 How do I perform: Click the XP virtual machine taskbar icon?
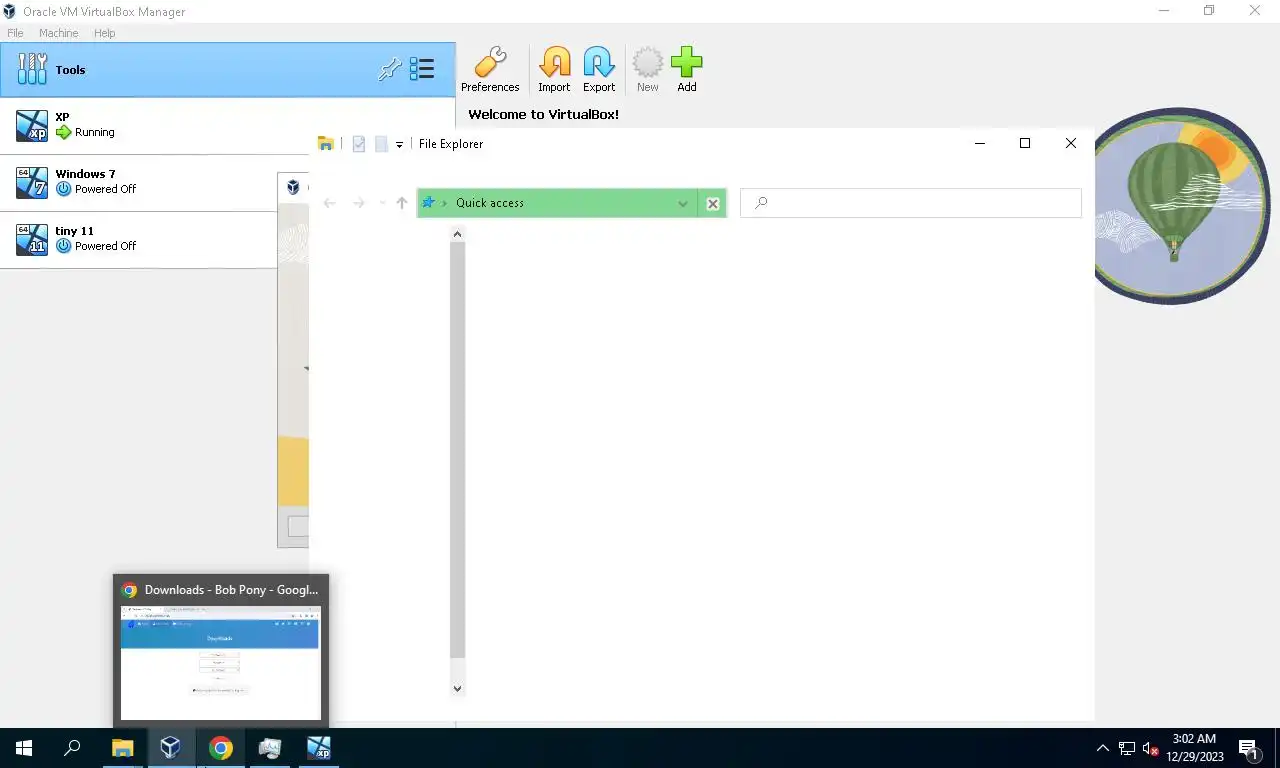(x=318, y=748)
